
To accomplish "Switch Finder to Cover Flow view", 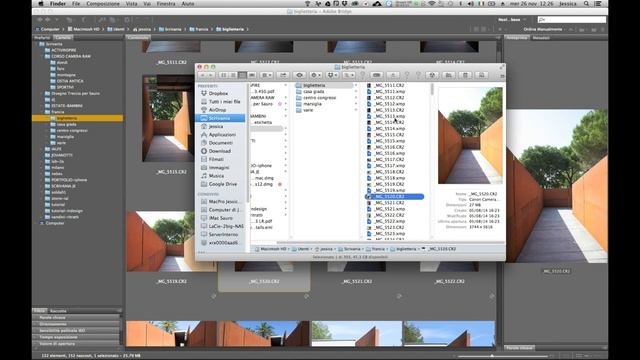I will click(x=252, y=75).
